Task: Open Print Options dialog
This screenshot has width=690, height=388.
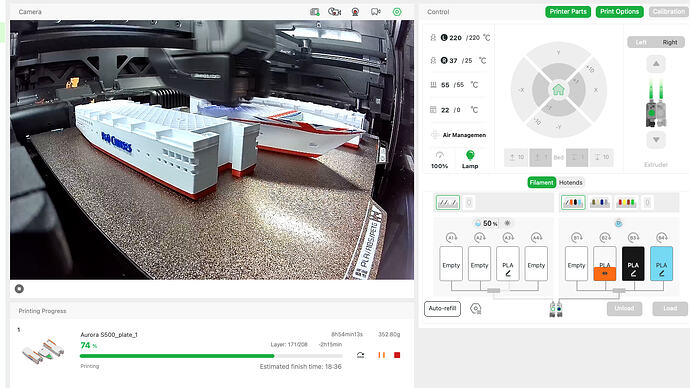Action: click(620, 12)
